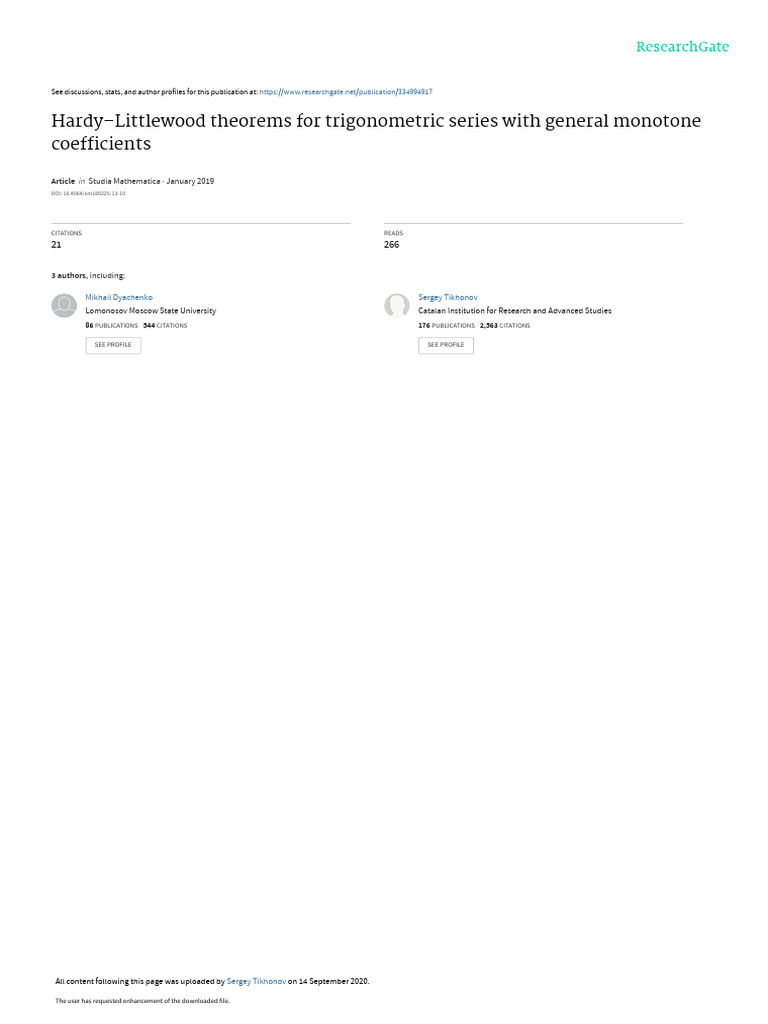Open the researchgate.net publication URL link
The image size is (768, 1024).
(x=345, y=92)
